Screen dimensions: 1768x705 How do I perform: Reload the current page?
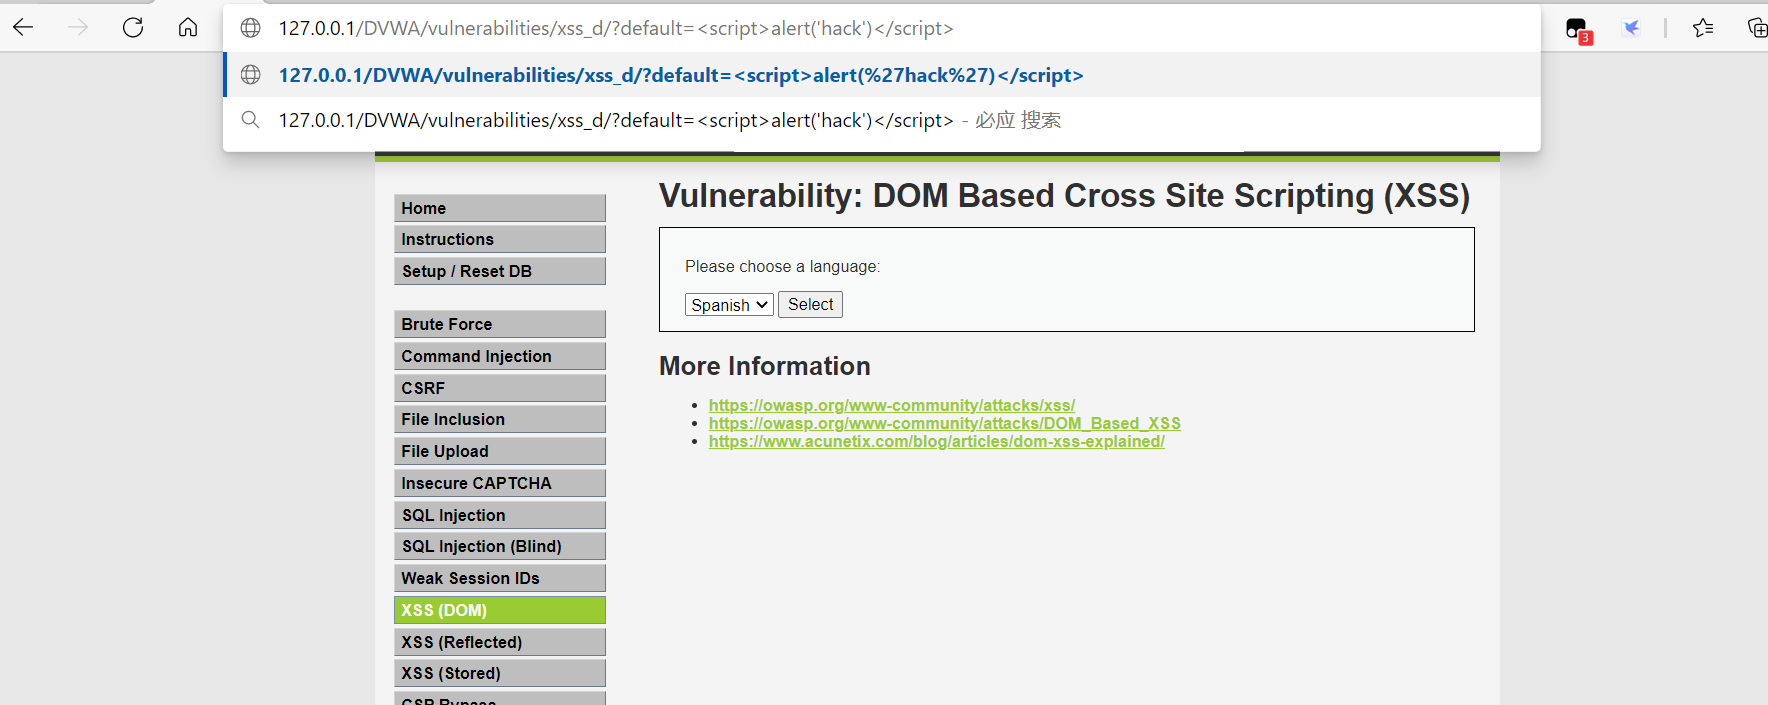133,27
